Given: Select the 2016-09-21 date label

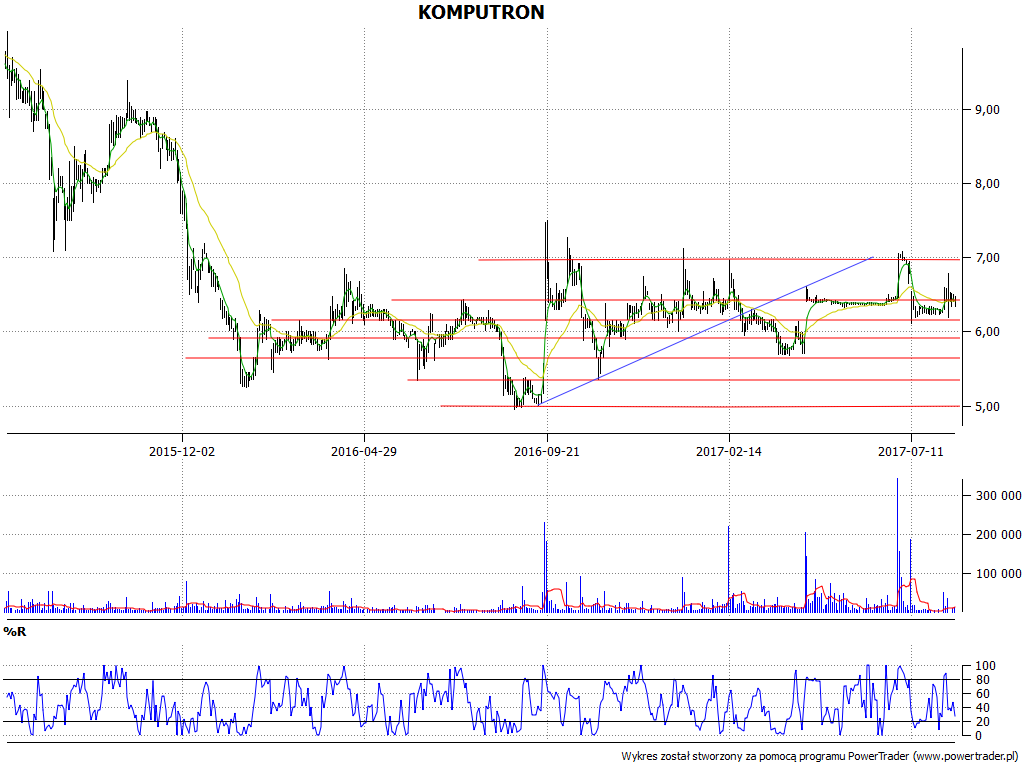Looking at the screenshot, I should 547,451.
